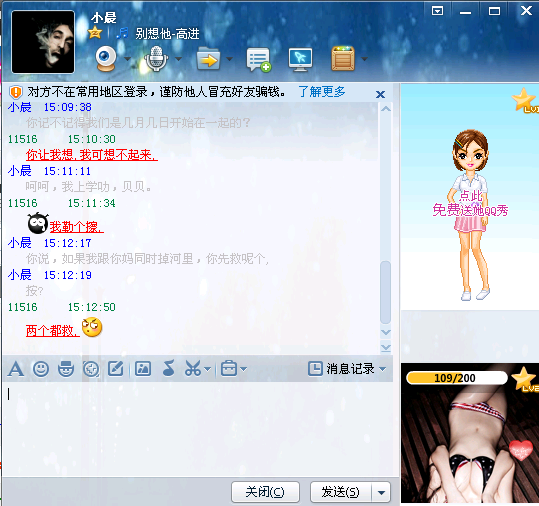Click sender name 小晨 at 15:11:11
539x506 pixels.
tap(20, 171)
